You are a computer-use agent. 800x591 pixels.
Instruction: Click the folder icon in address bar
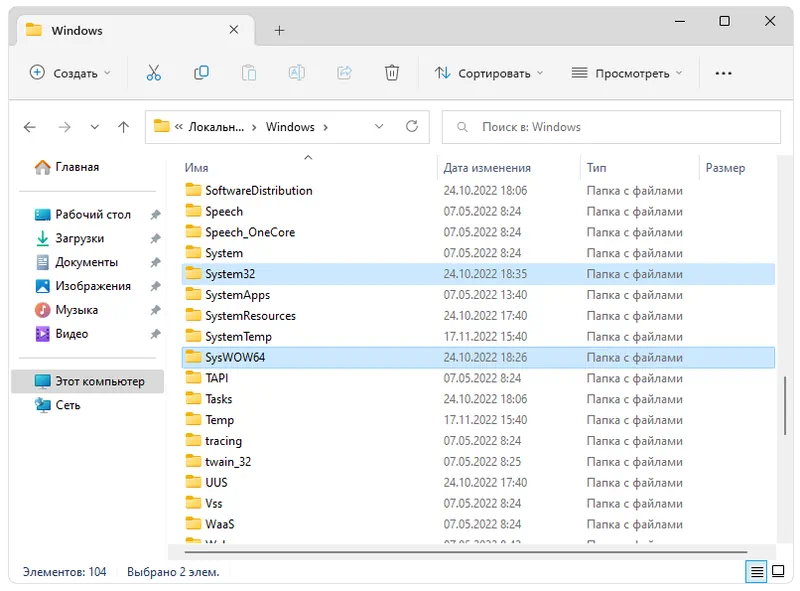tap(162, 126)
